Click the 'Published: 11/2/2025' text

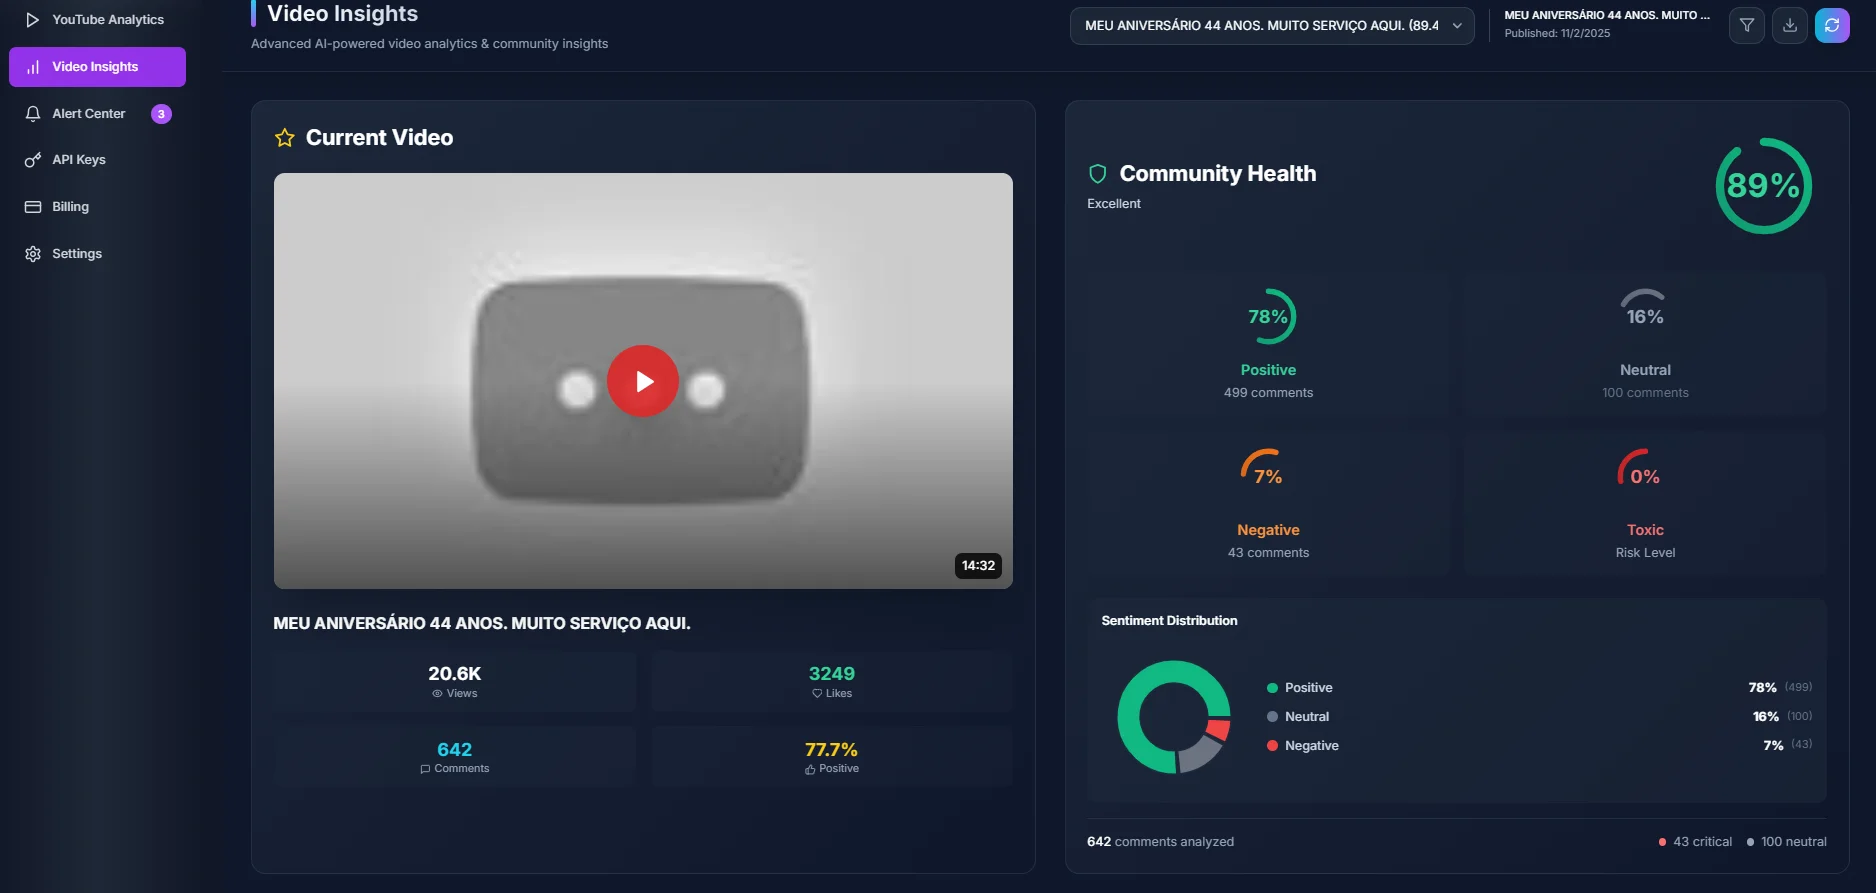[1557, 34]
